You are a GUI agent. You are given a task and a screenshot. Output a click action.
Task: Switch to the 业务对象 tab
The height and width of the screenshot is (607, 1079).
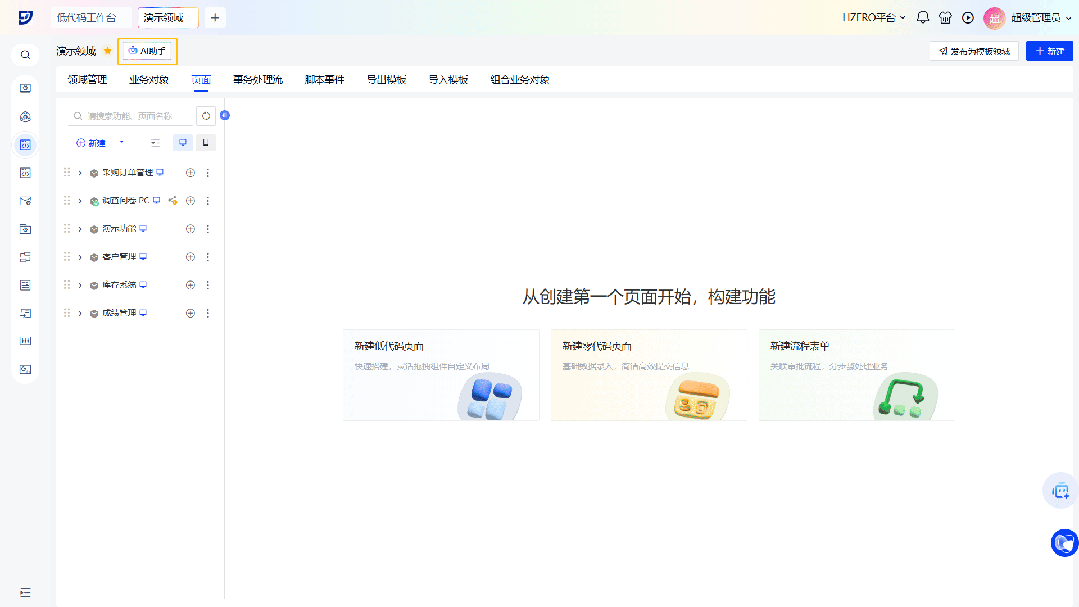pyautogui.click(x=149, y=79)
